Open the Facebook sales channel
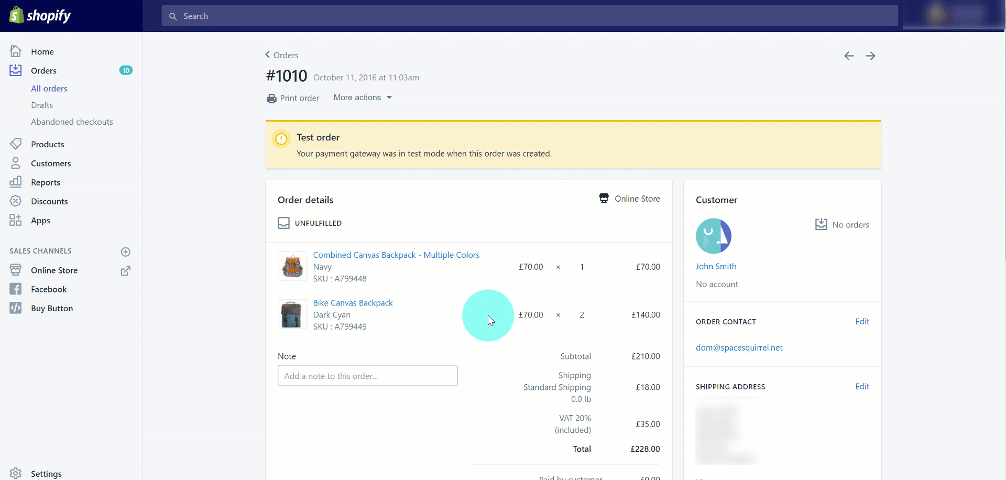Screen dimensions: 1006x480 click(x=49, y=289)
